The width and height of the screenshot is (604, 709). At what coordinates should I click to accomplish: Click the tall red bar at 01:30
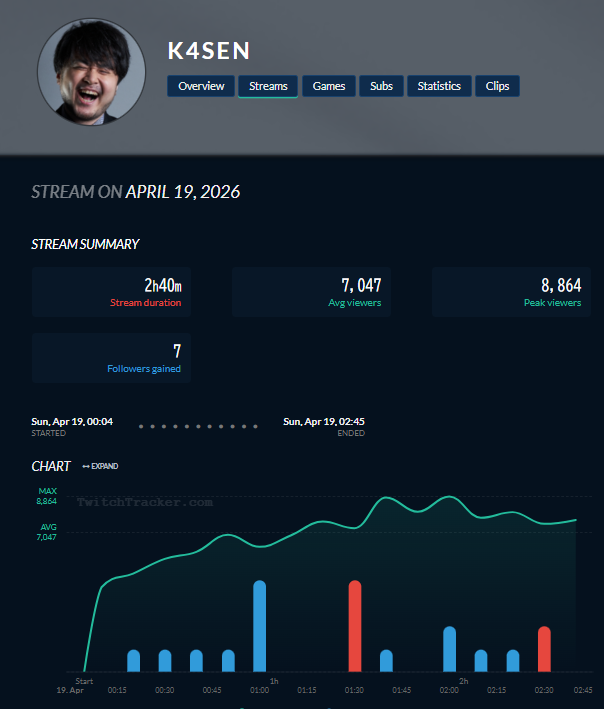(355, 626)
